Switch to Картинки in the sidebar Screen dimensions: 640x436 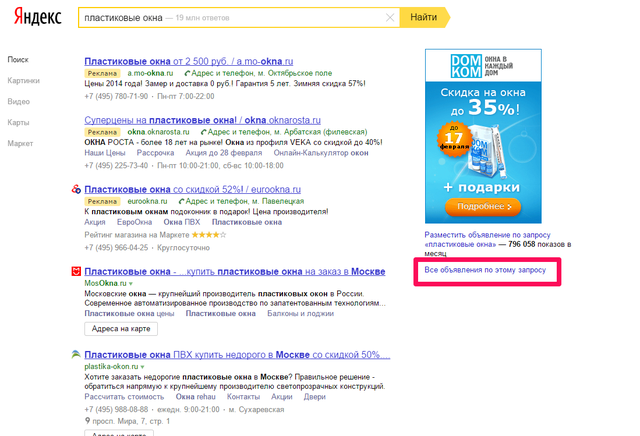coord(23,81)
